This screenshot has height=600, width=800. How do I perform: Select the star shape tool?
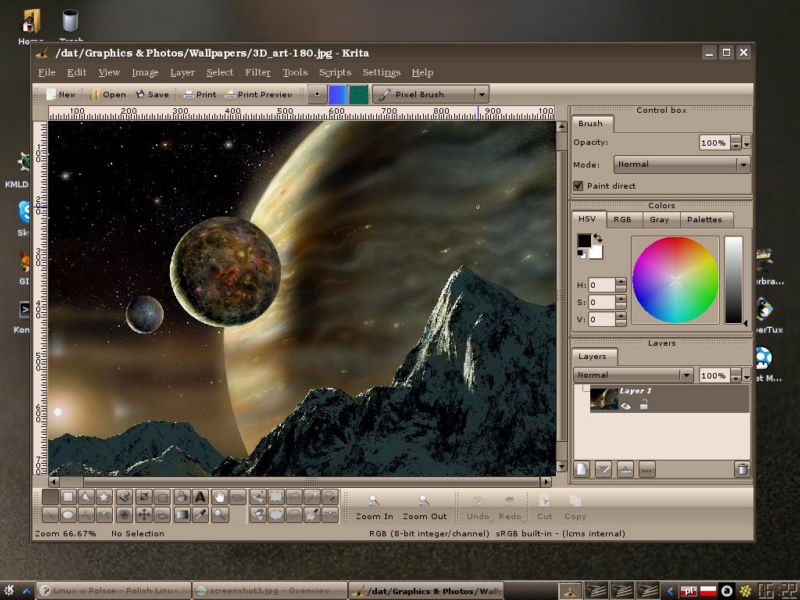pyautogui.click(x=104, y=497)
